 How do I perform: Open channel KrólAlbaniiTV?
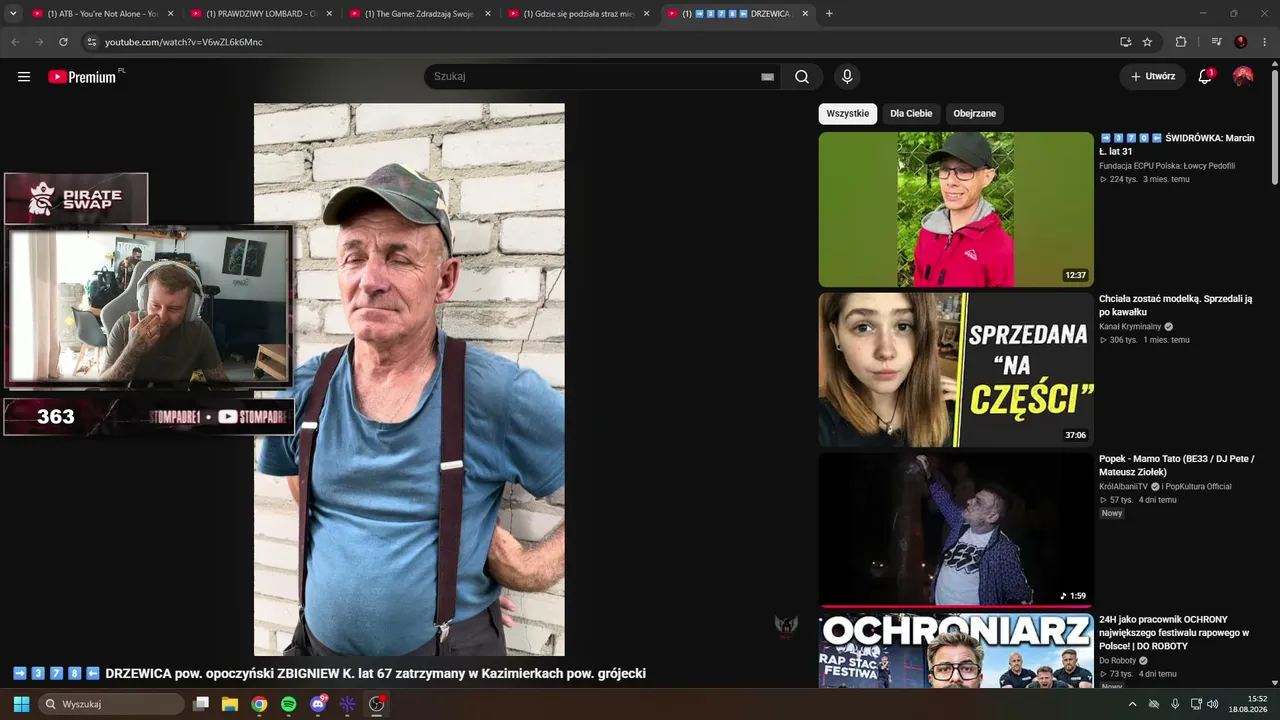pos(1124,486)
